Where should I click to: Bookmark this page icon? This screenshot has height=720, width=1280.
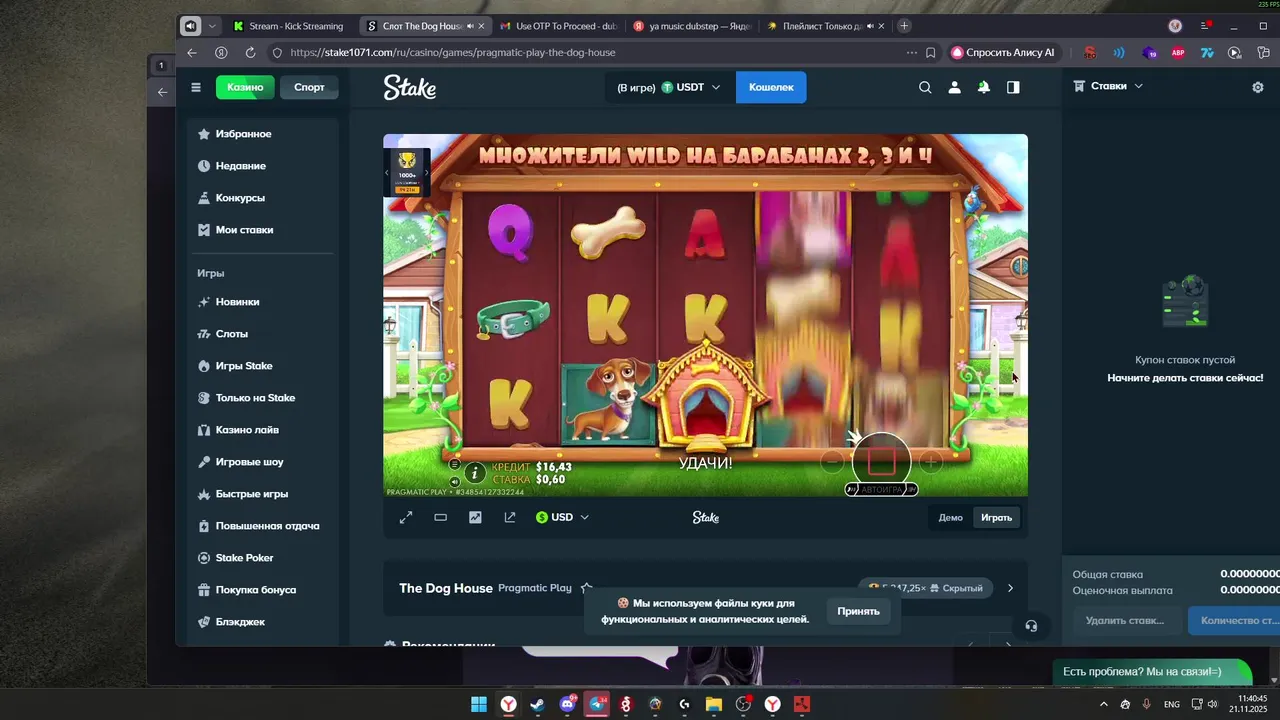[x=931, y=52]
